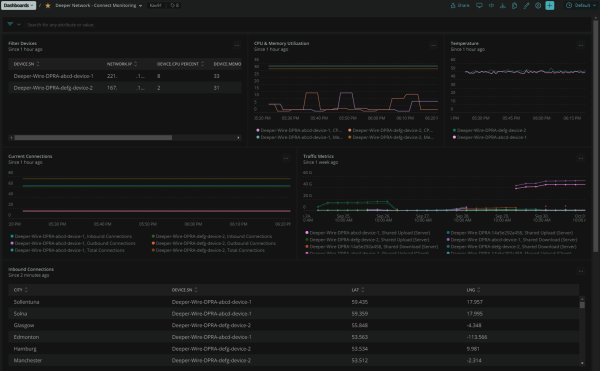
Task: Click the filter funnel icon
Action: point(10,24)
